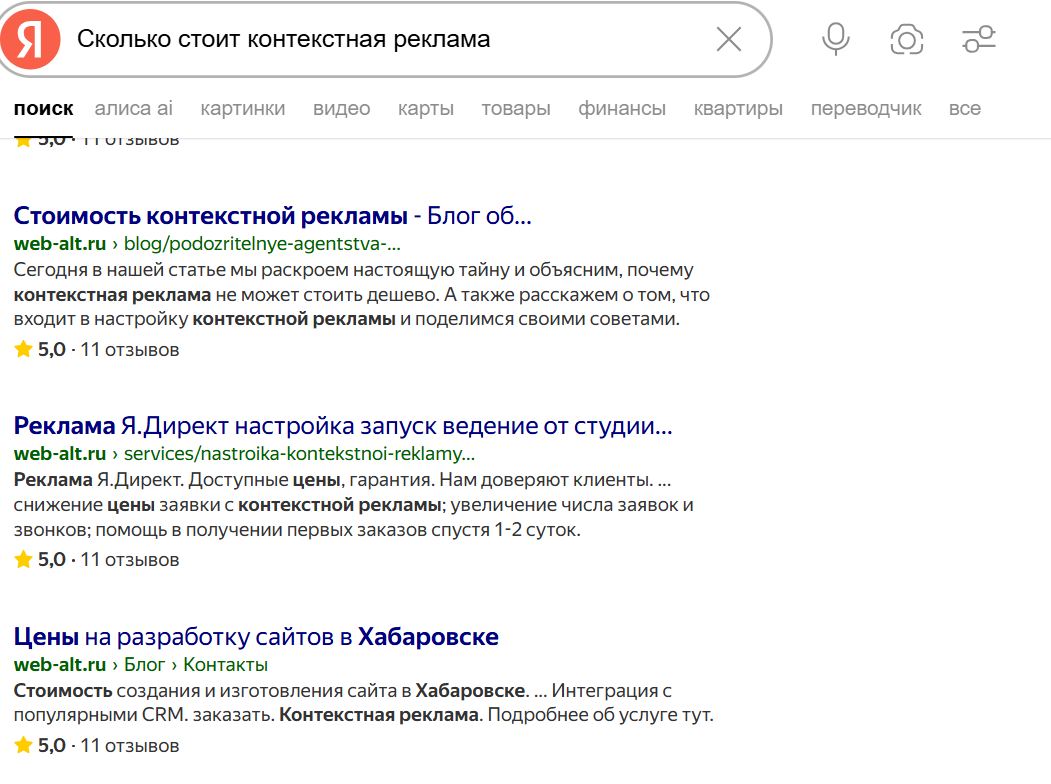Click '11 отзывов' under 'Реклама Я.Директ' result
The height and width of the screenshot is (784, 1051).
tap(129, 559)
